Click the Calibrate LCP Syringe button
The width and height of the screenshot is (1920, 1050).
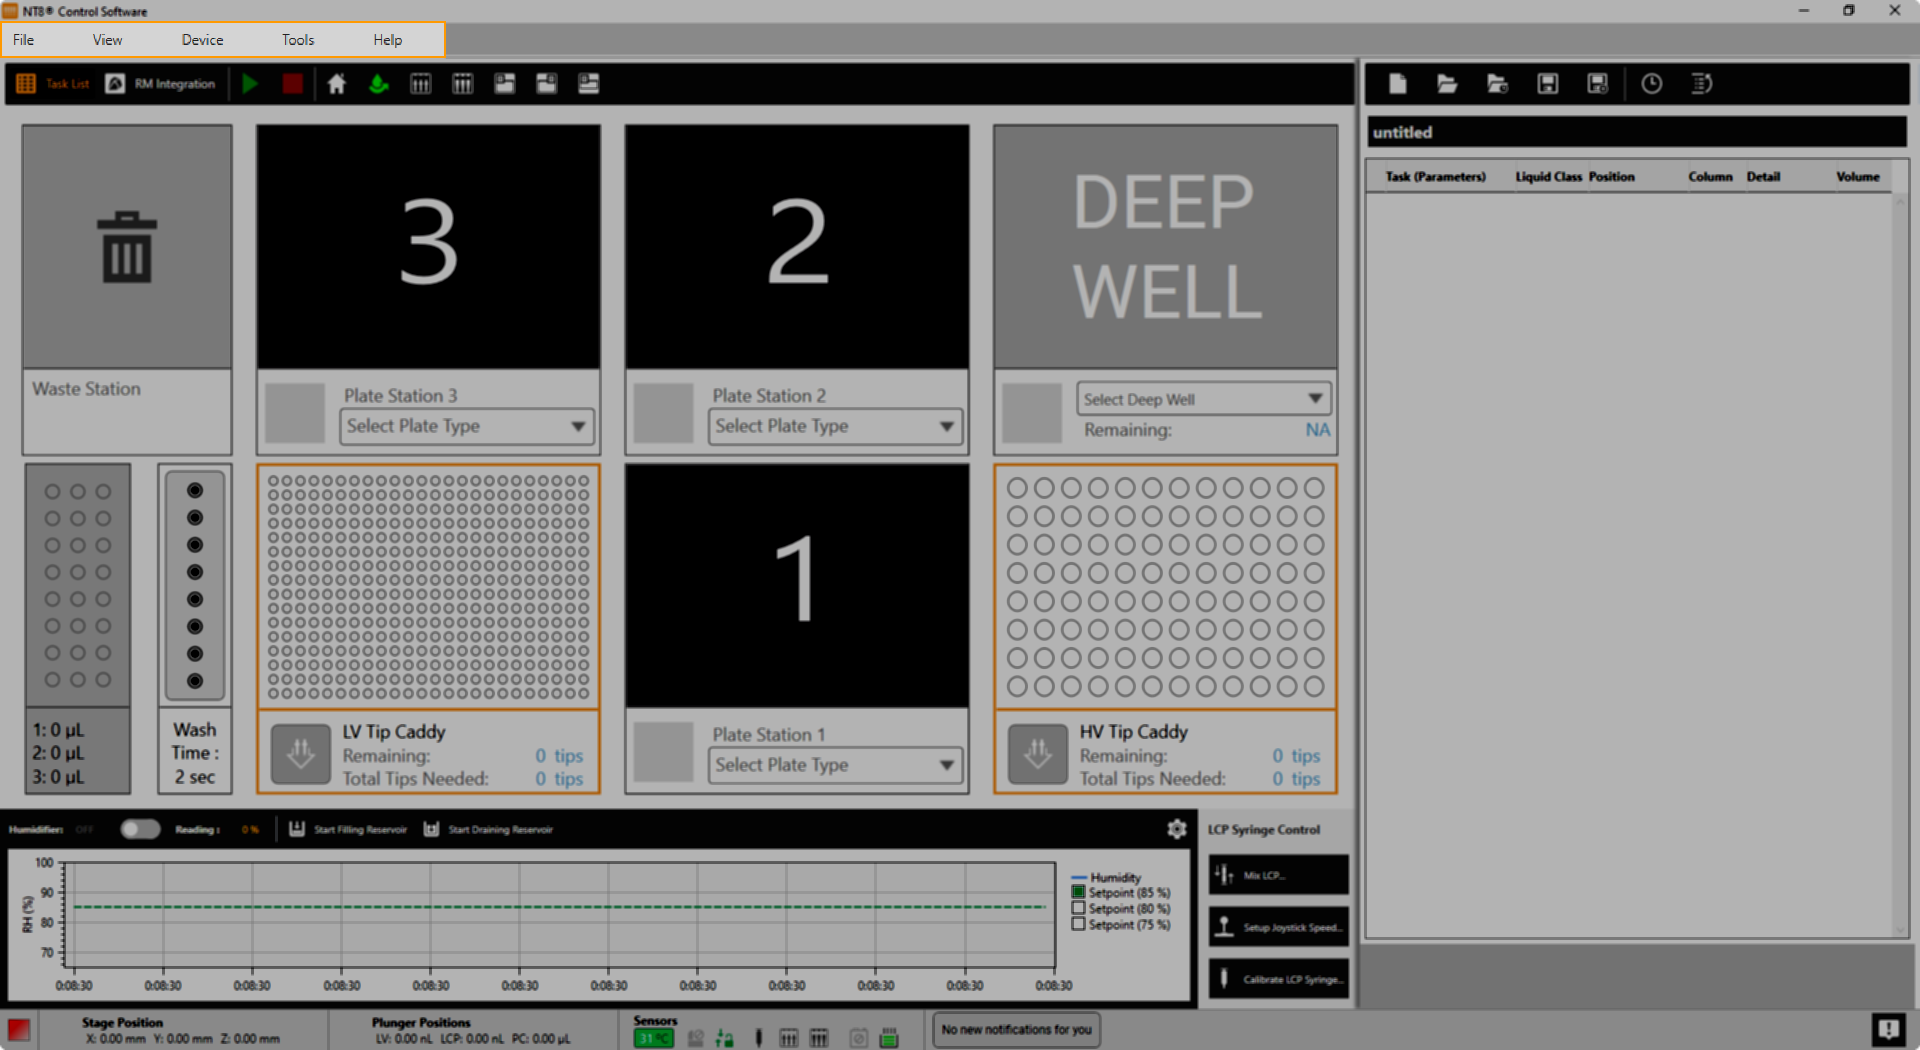[1278, 979]
